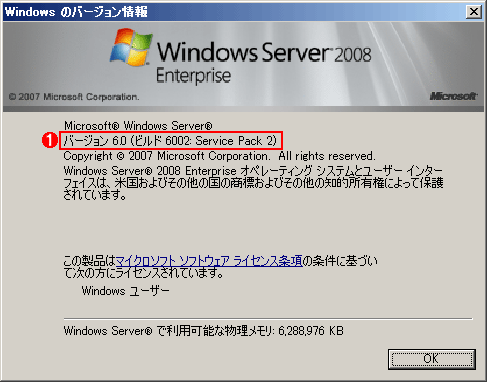Viewport: 487px width, 382px height.
Task: Click the Microsoft logo in banner
Action: pyautogui.click(x=453, y=96)
